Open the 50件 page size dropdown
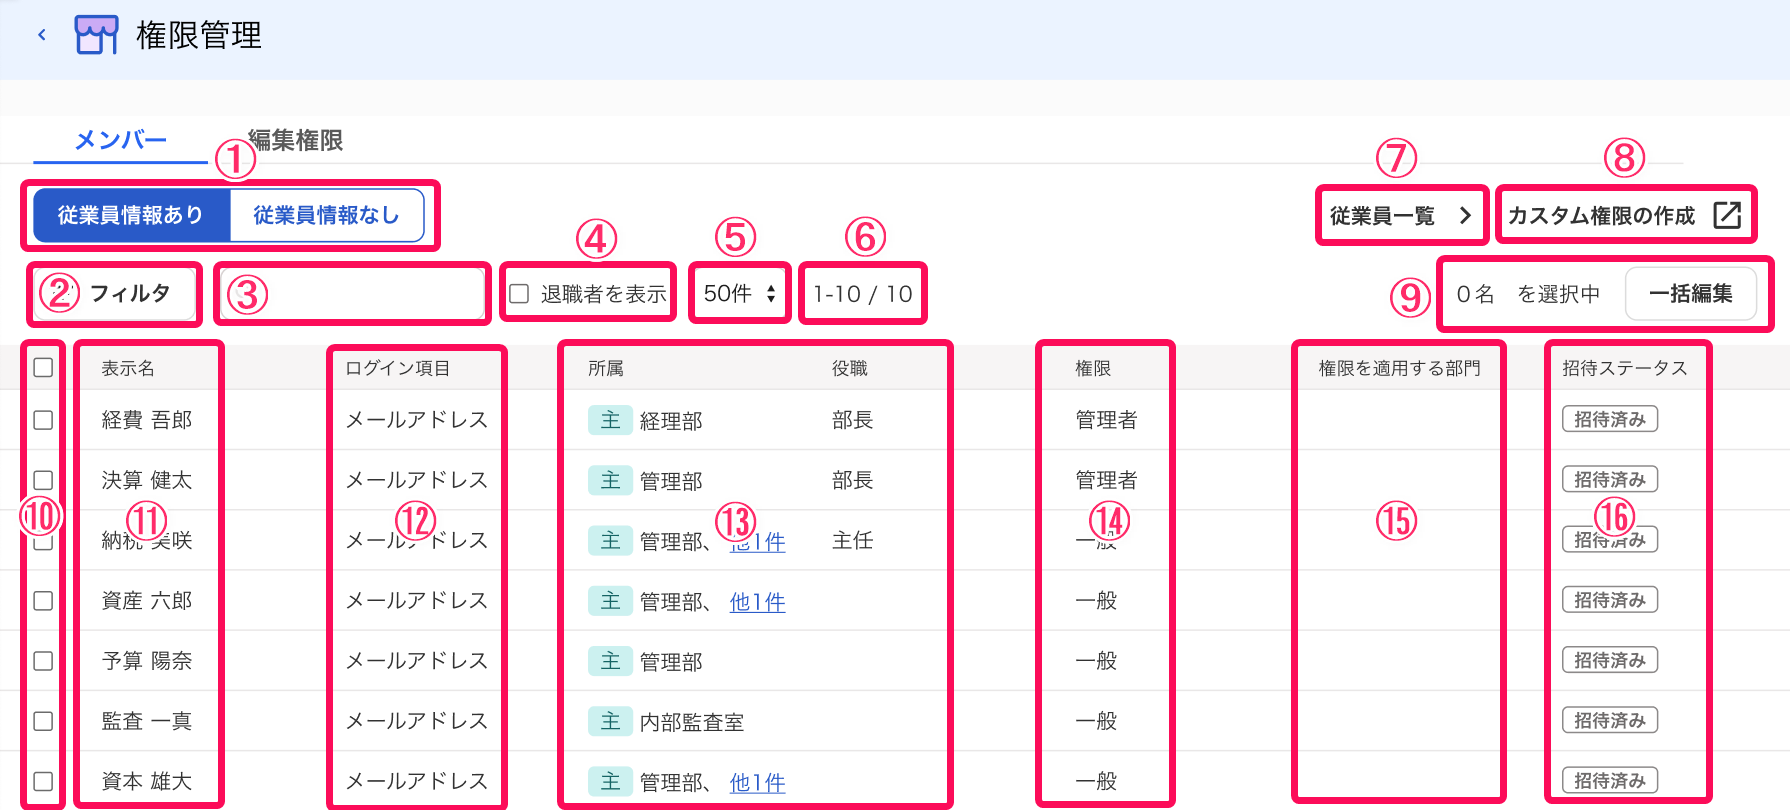Screen dimensions: 1790x810 [740, 294]
